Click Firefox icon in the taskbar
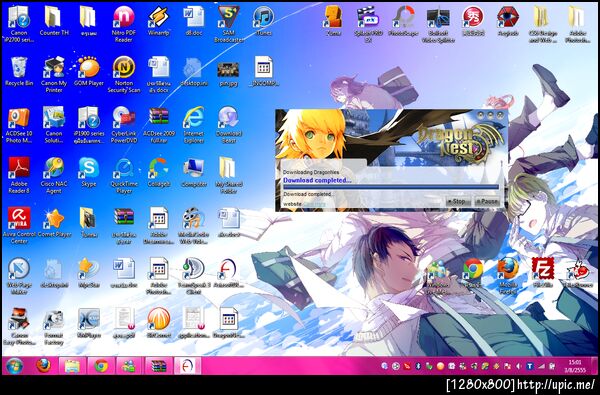The image size is (600, 395). [43, 366]
